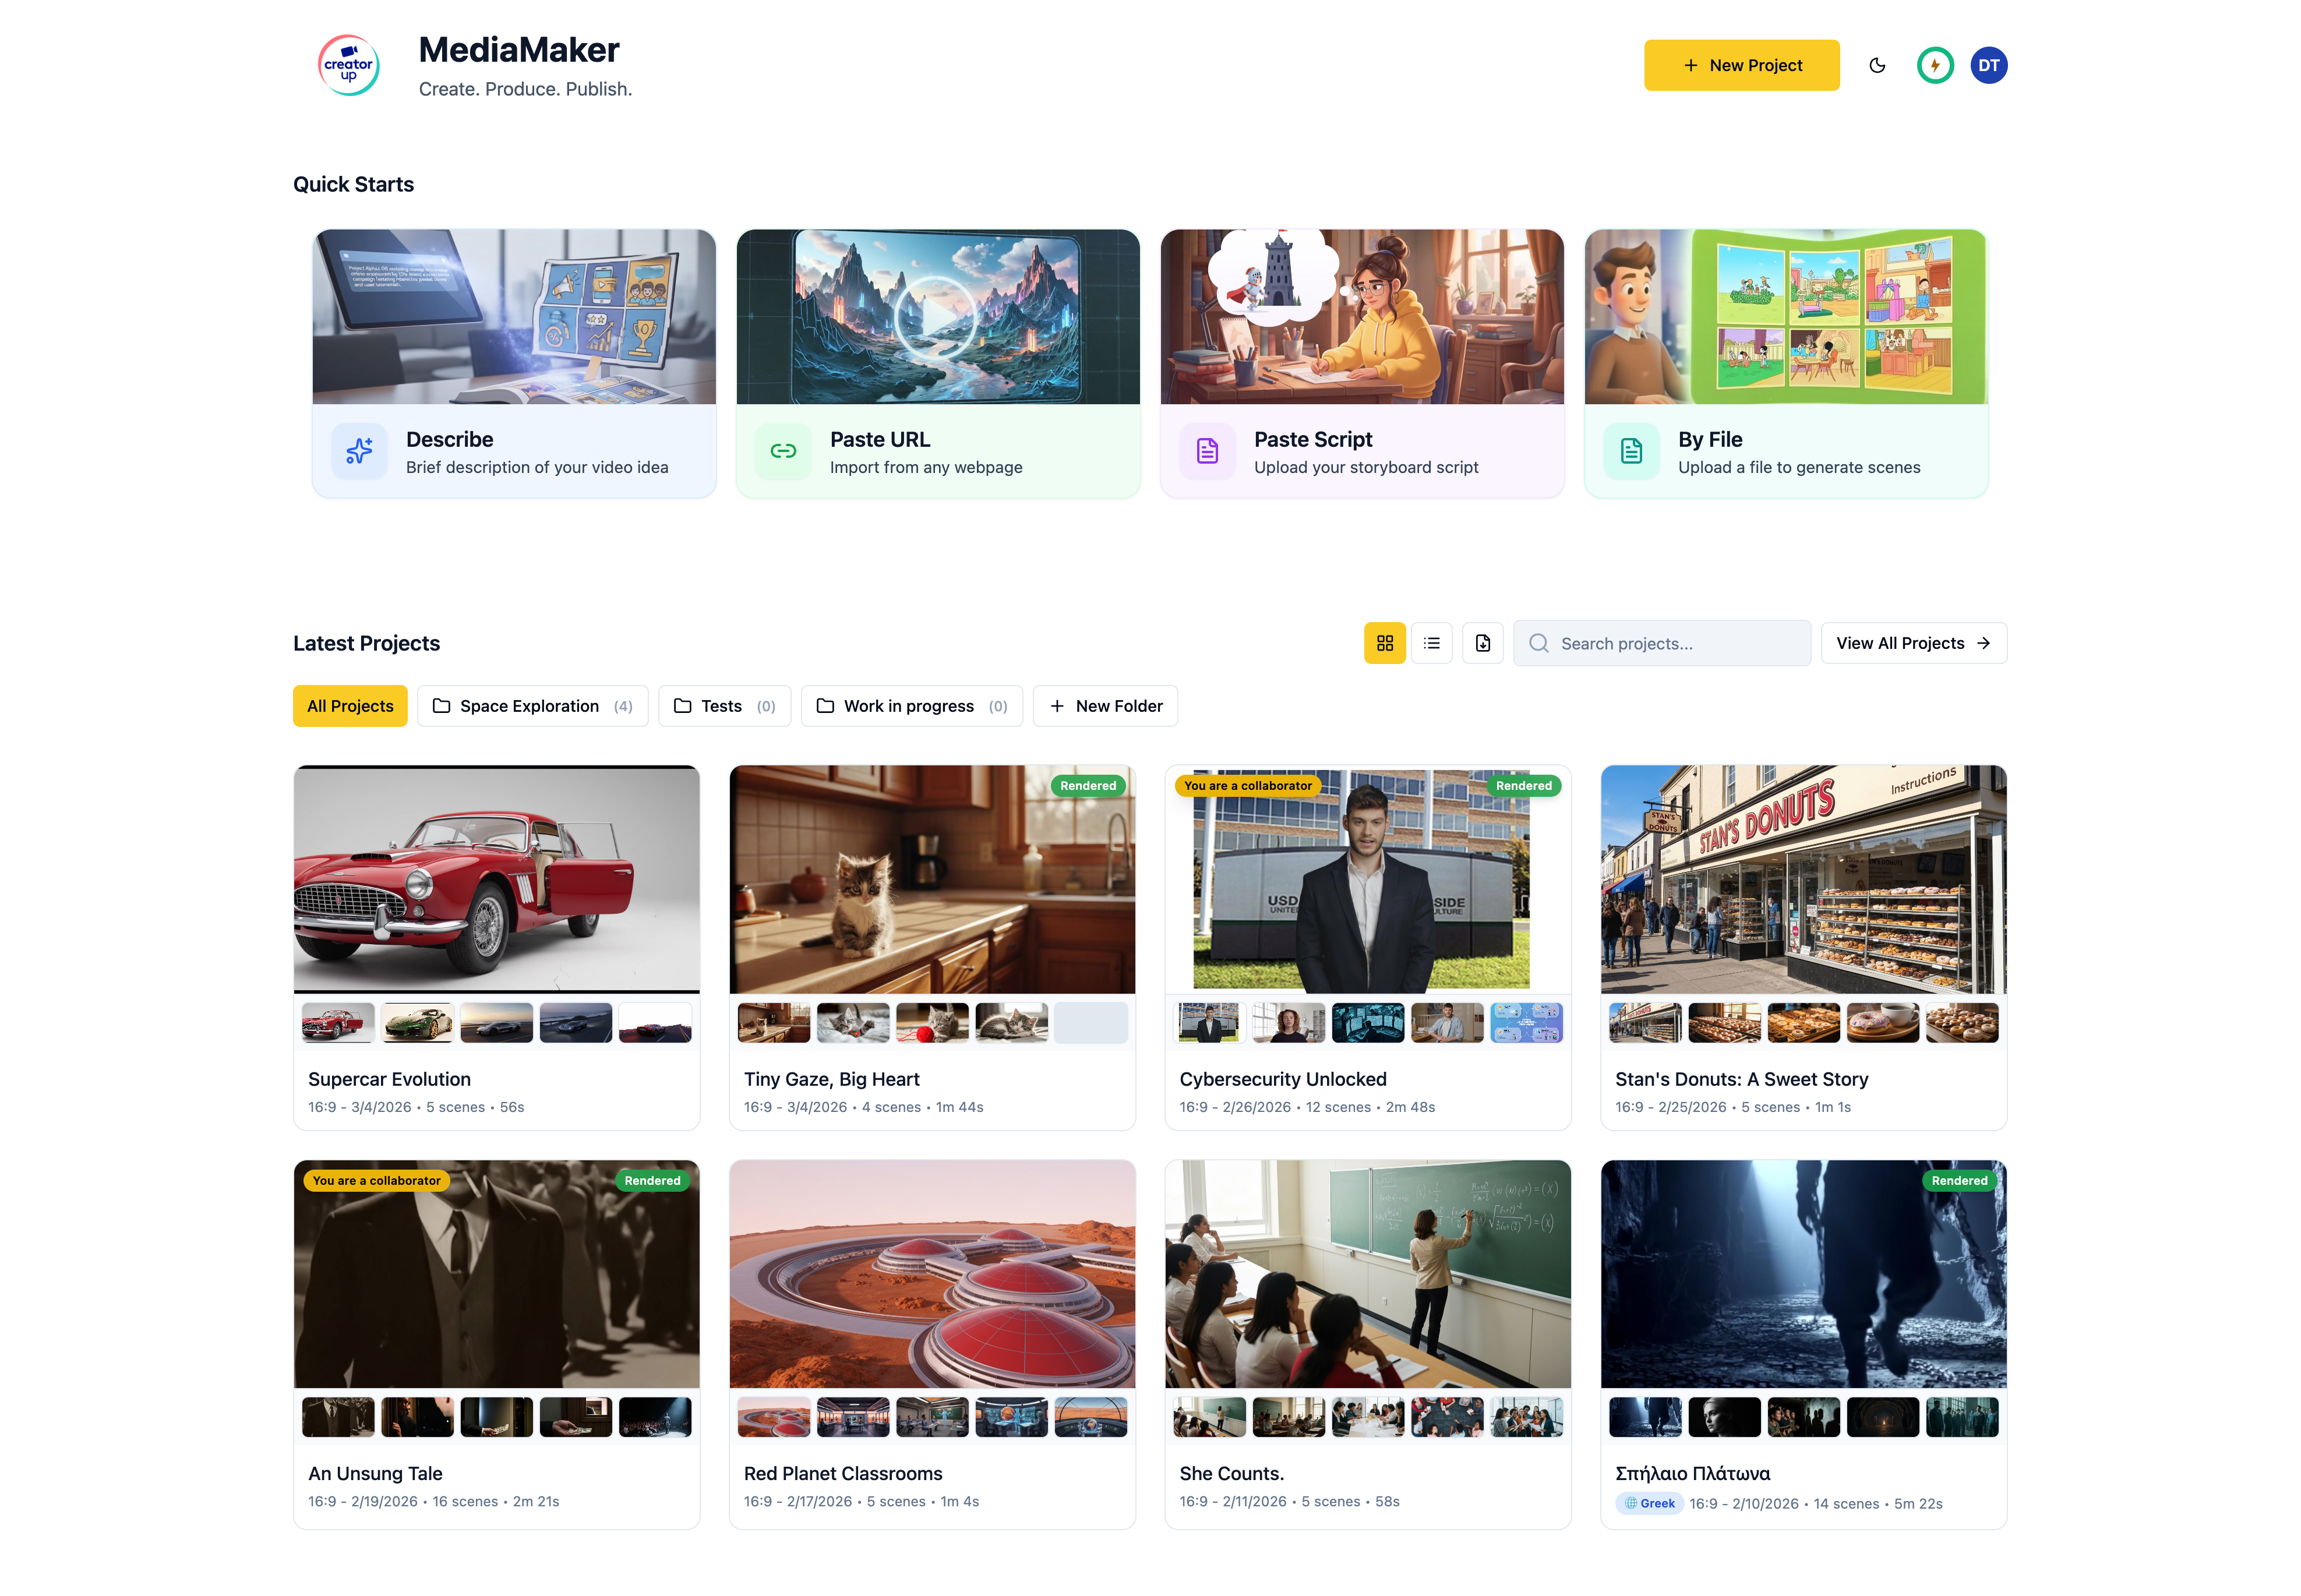The width and height of the screenshot is (2301, 1596).
Task: Open View All Projects
Action: tap(1913, 643)
